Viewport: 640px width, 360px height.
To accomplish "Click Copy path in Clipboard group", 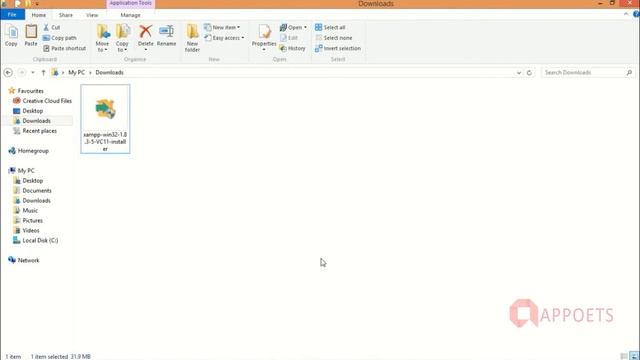I will click(60, 38).
